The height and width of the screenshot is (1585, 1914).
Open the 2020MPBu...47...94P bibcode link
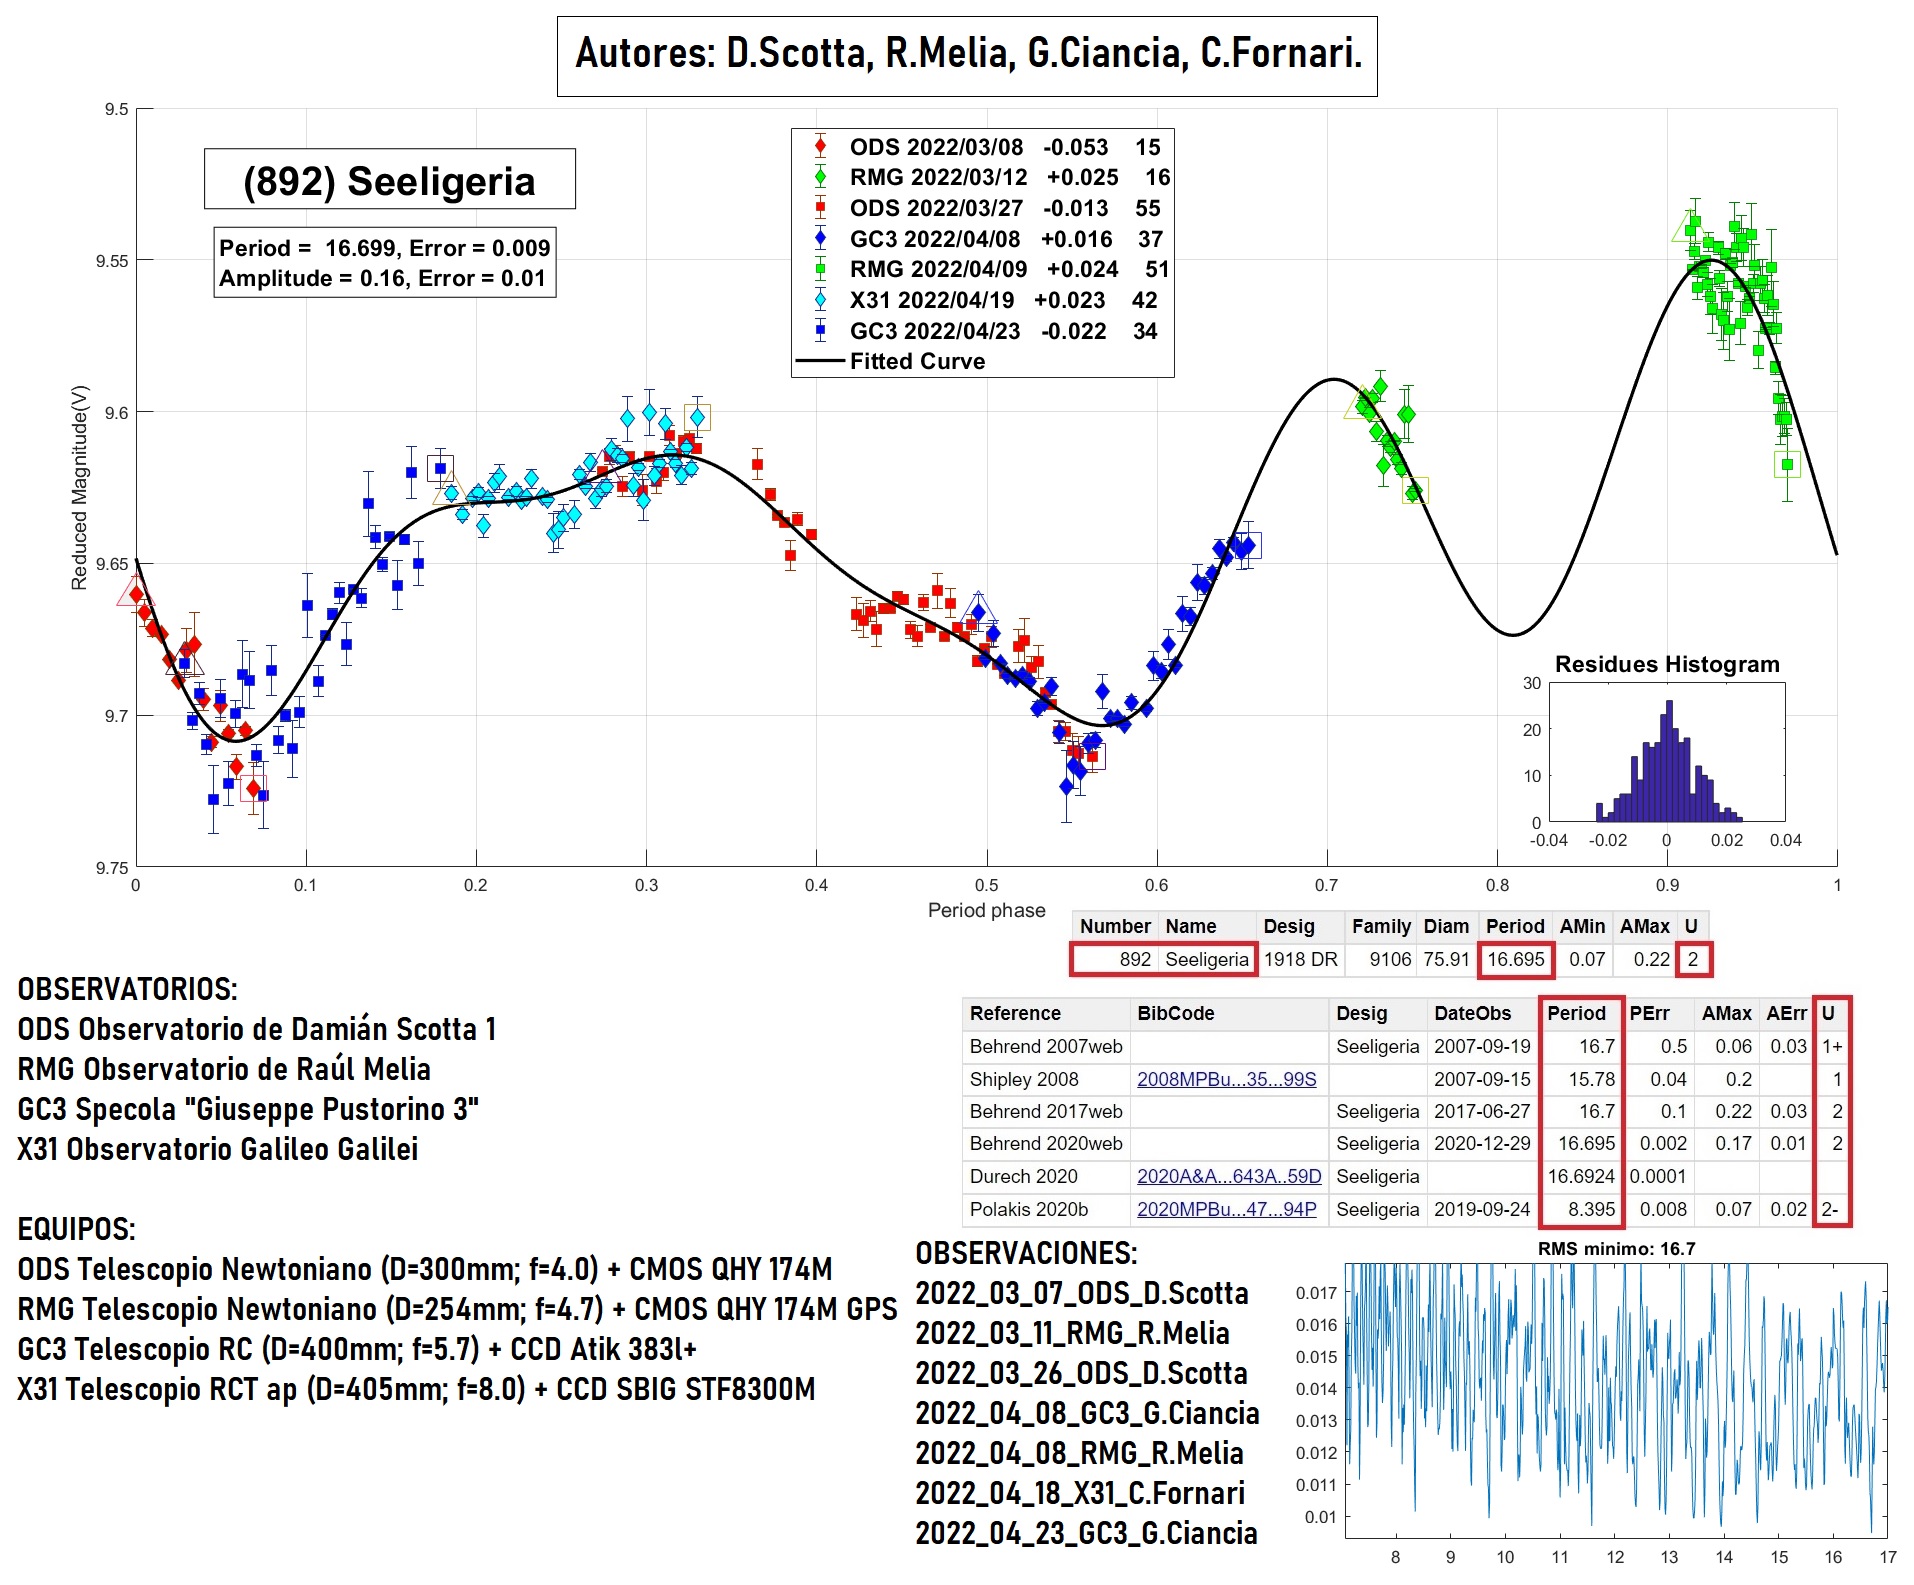coord(1226,1209)
